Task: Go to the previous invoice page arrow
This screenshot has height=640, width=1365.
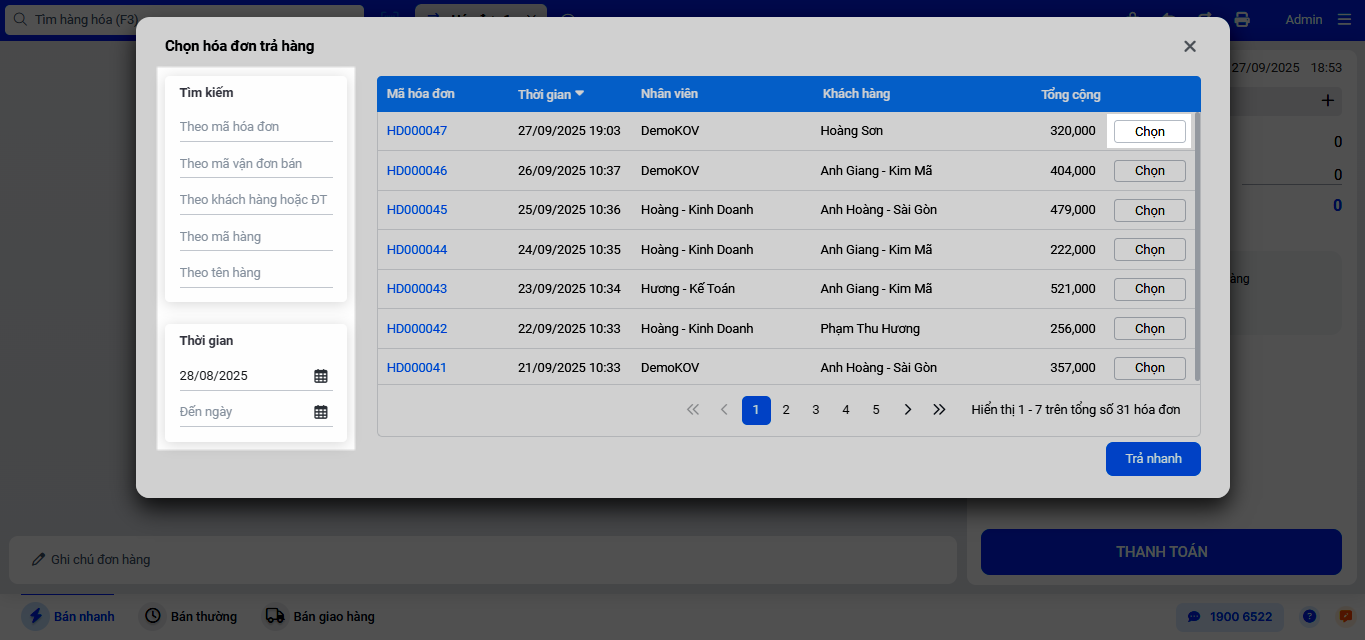Action: point(724,410)
